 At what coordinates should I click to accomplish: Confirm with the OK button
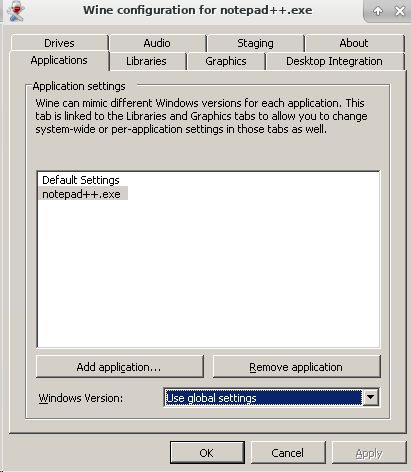tap(207, 452)
